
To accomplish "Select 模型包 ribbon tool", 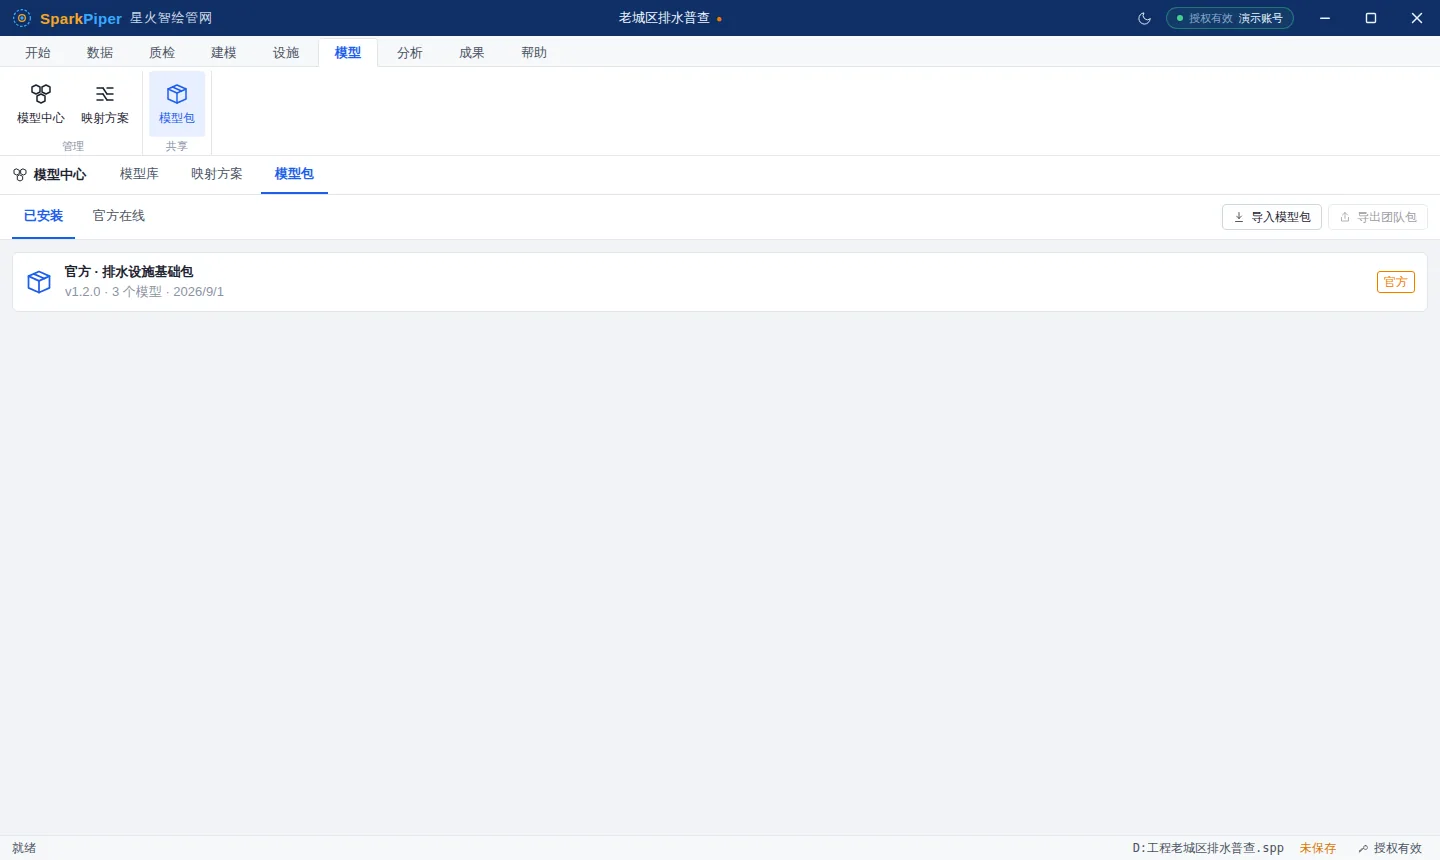I will click(177, 104).
